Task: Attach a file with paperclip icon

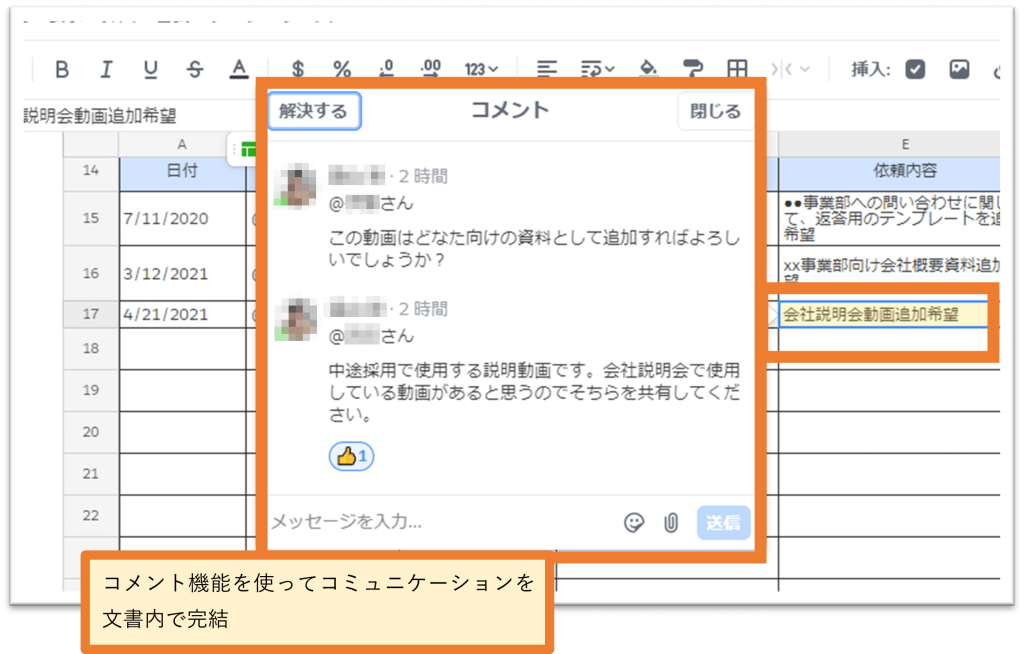Action: pos(671,522)
